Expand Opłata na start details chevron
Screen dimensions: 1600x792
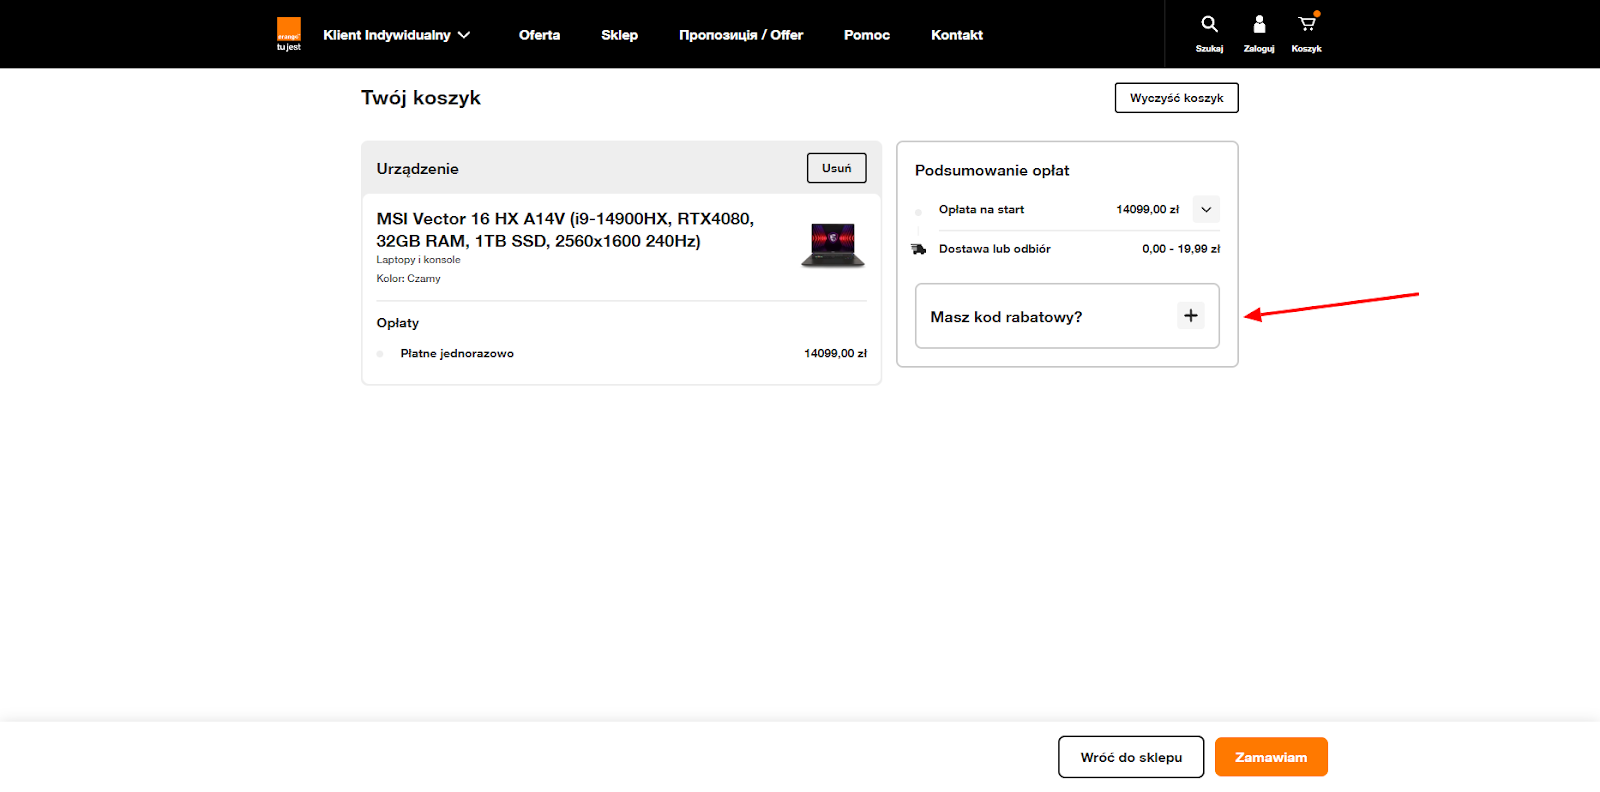tap(1206, 210)
